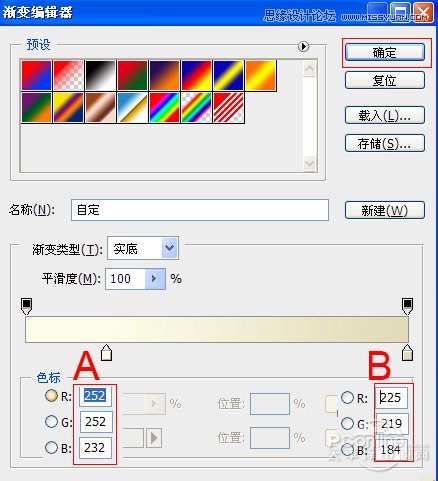The height and width of the screenshot is (481, 438).
Task: Click the 复位 reset button
Action: (x=385, y=80)
